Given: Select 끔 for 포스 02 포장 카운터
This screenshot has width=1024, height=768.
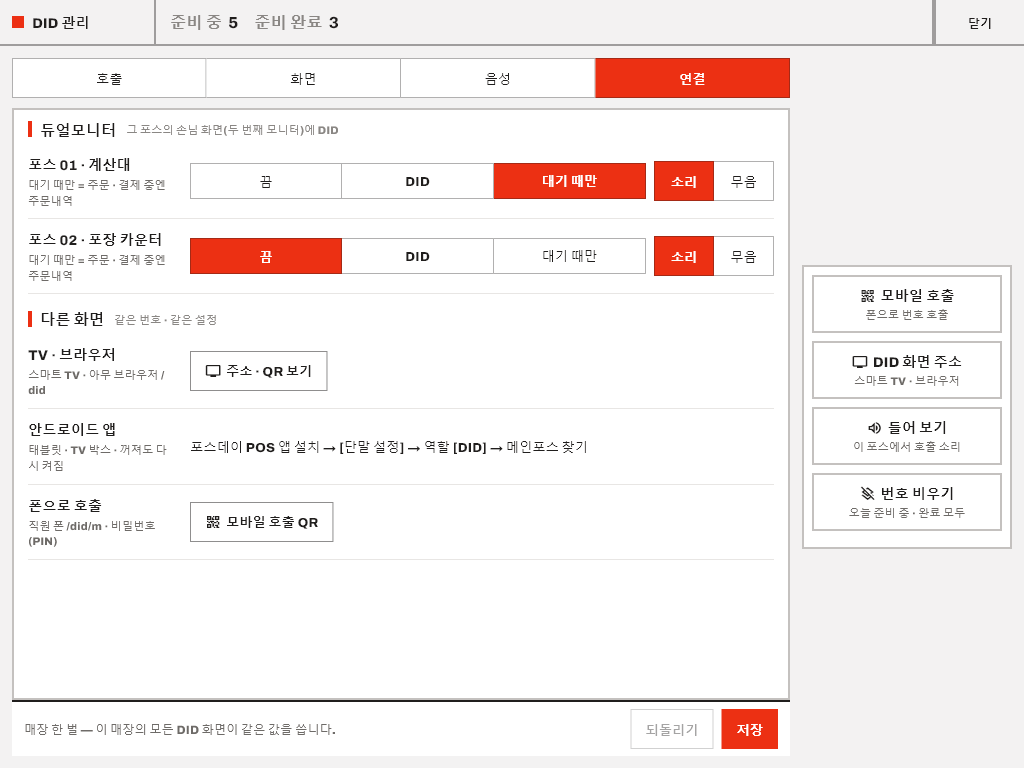Looking at the screenshot, I should tap(266, 256).
